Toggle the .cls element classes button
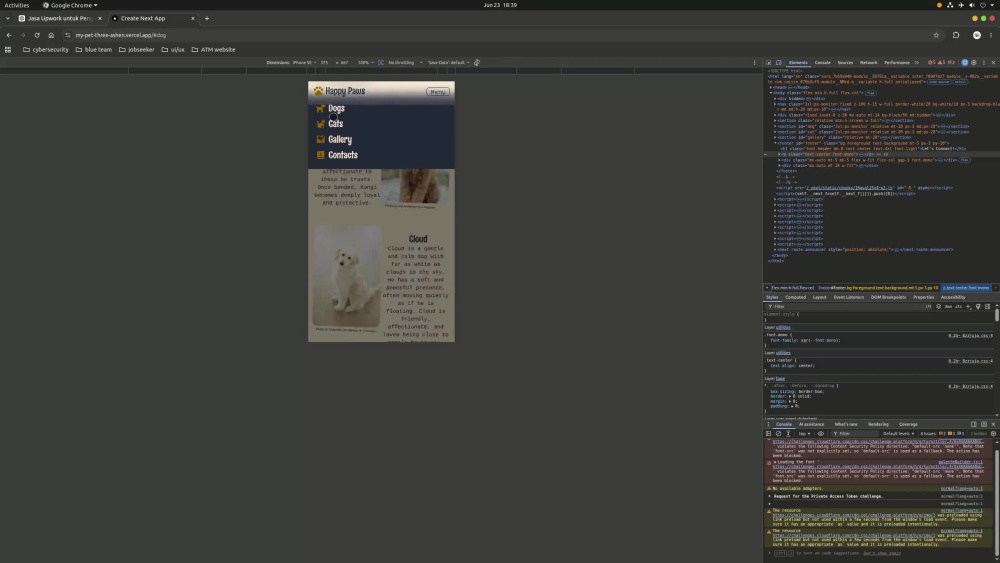Image resolution: width=1000 pixels, height=563 pixels. pos(959,307)
